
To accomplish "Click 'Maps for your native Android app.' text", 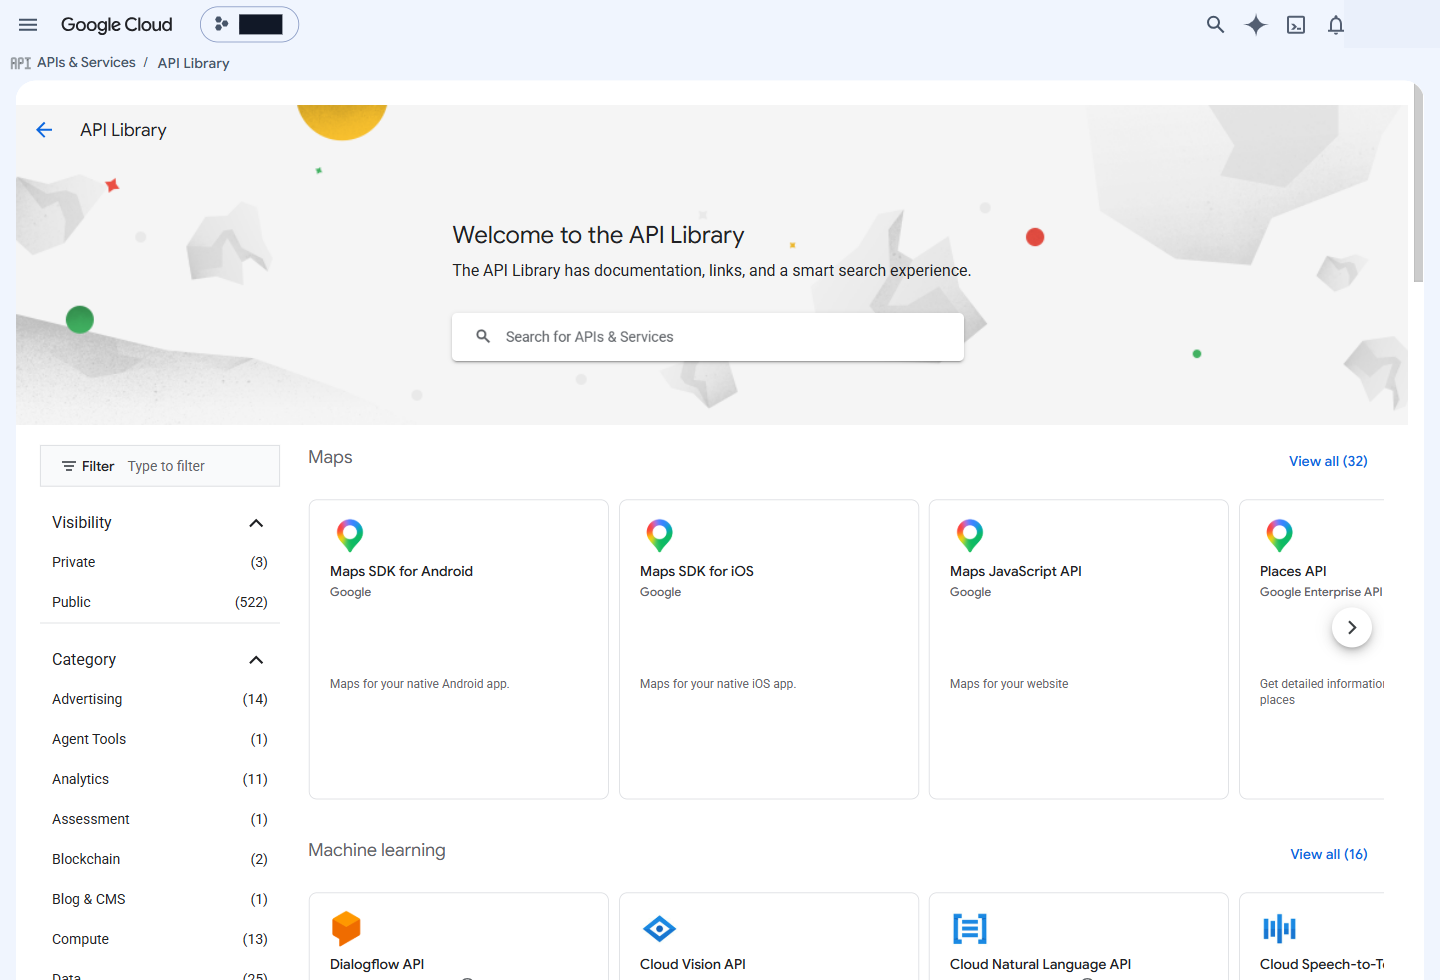I will click(x=420, y=684).
